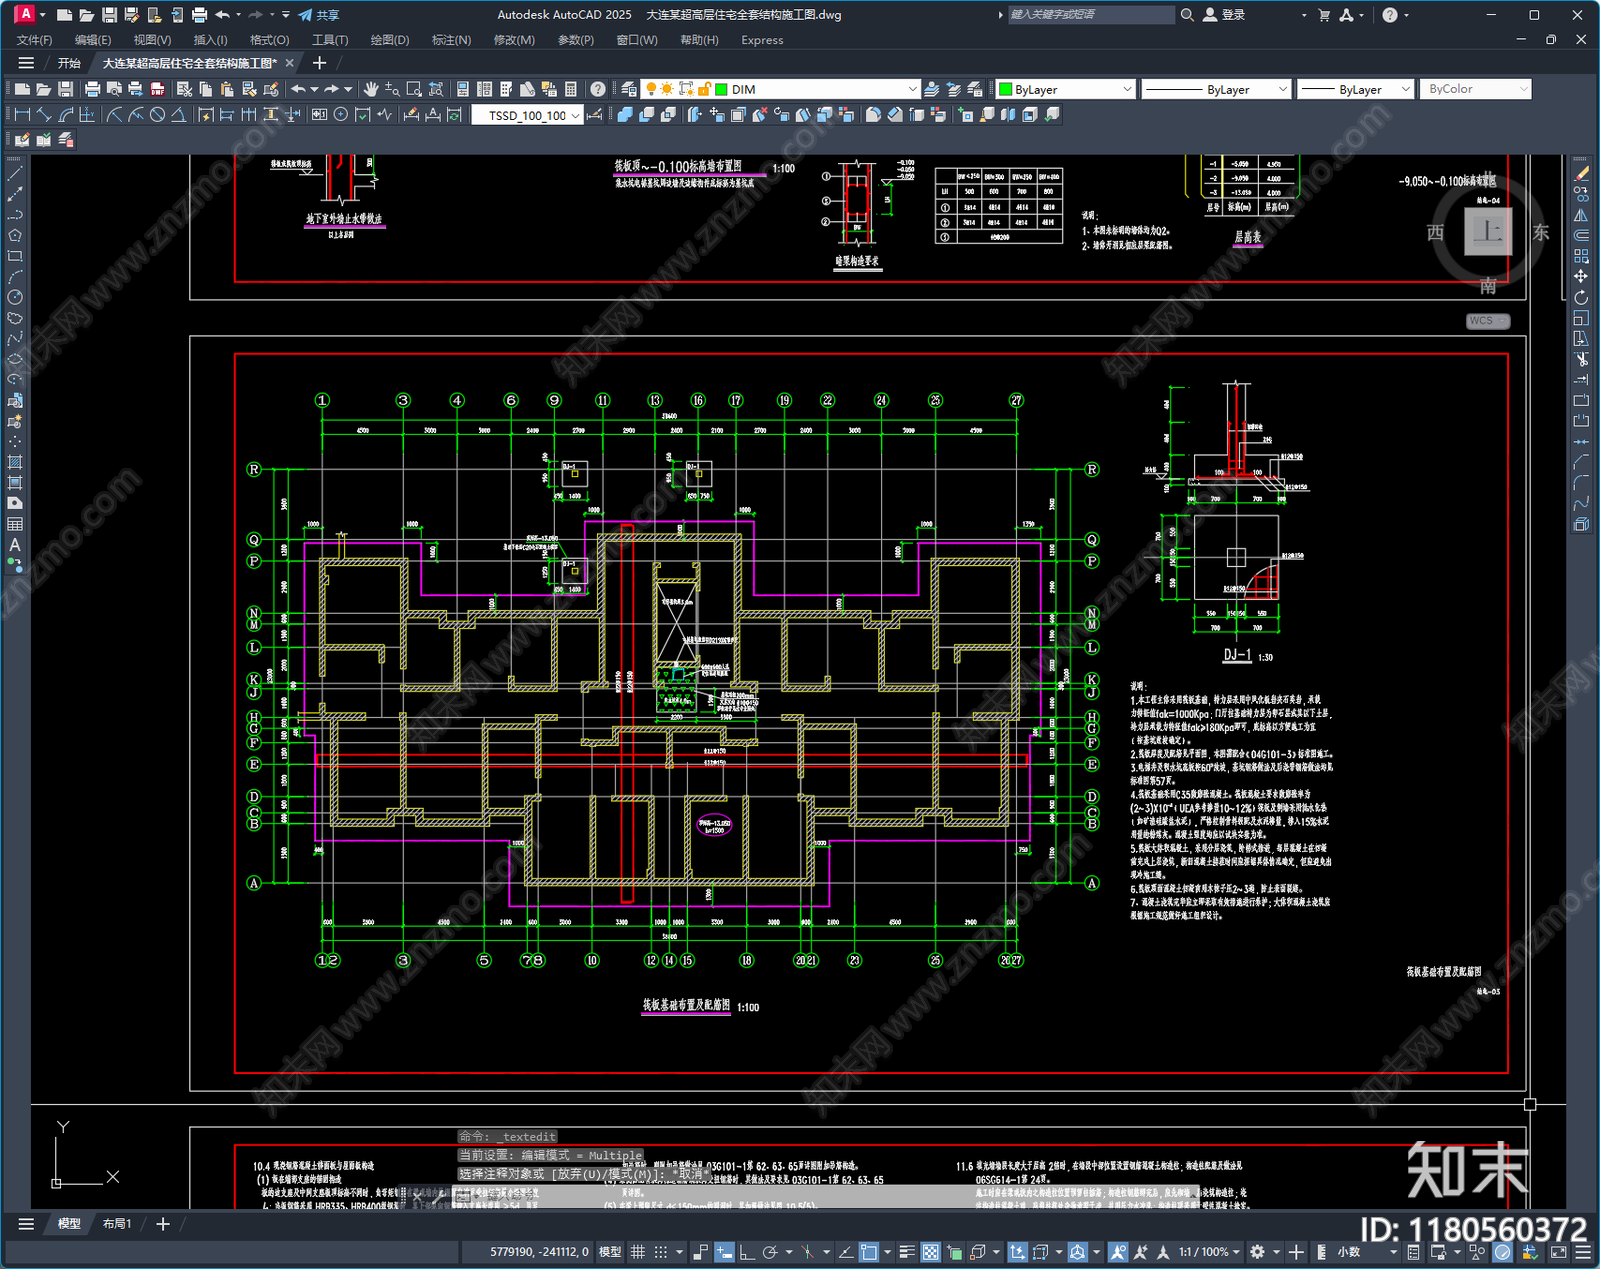Open Layer Properties Manager icon

click(x=628, y=89)
